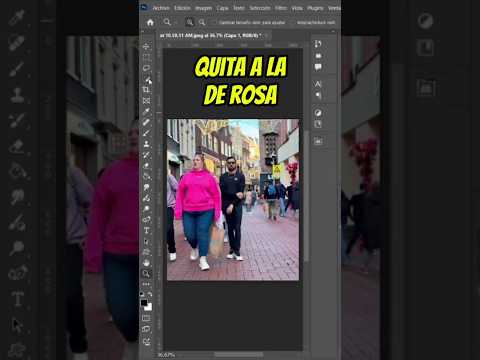Open the Capa menu

click(x=222, y=8)
